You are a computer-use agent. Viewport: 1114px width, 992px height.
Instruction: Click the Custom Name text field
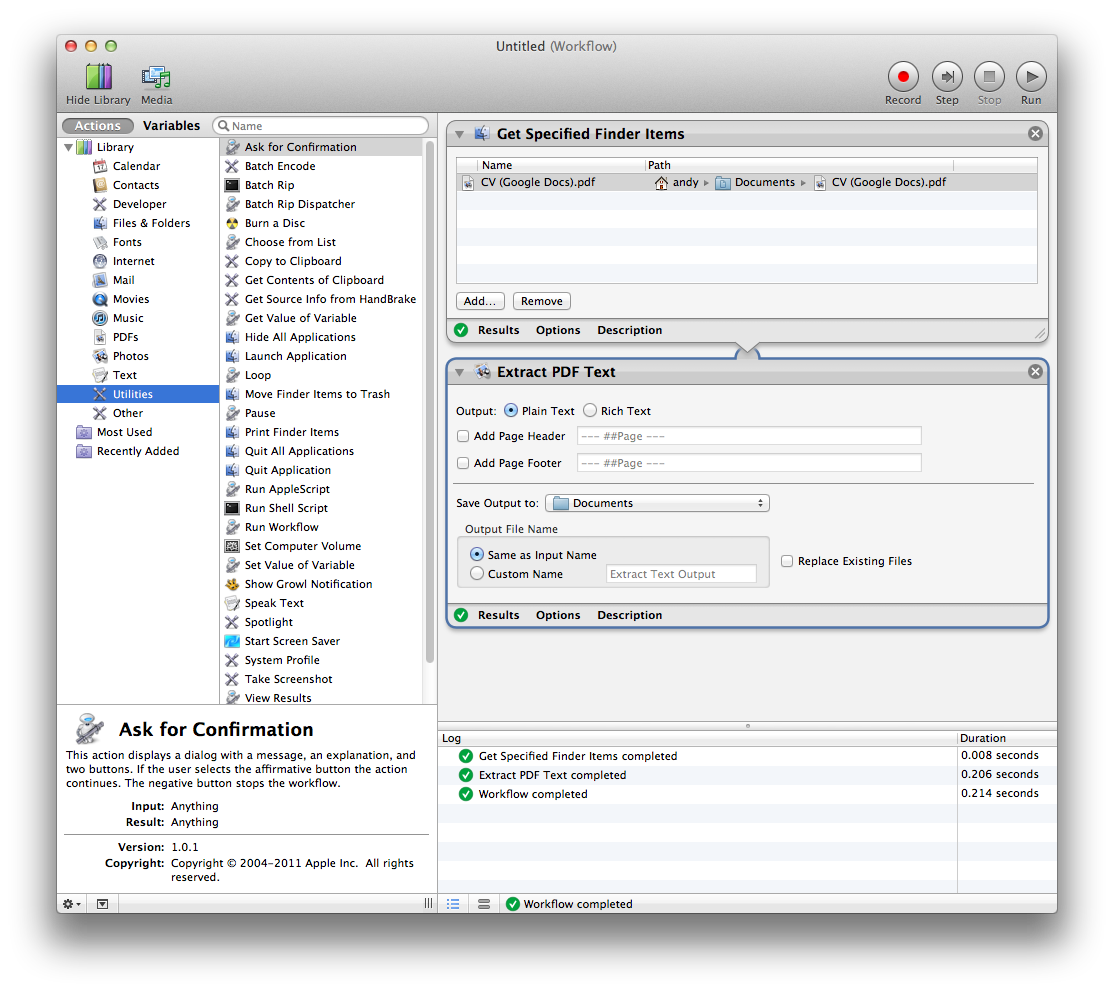(681, 574)
